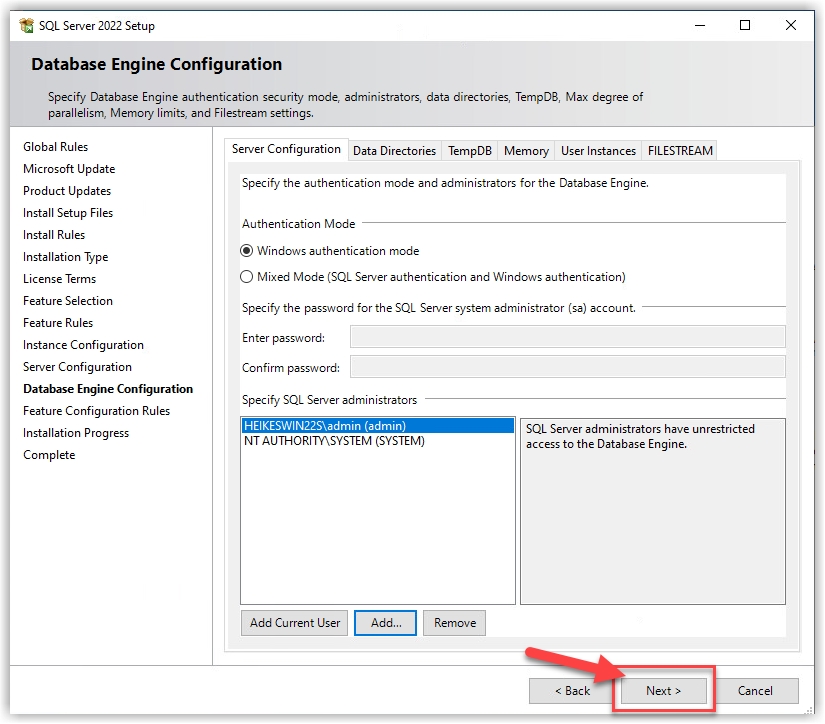Screen dimensions: 825x724
Task: Remove the selected administrator
Action: [x=455, y=623]
